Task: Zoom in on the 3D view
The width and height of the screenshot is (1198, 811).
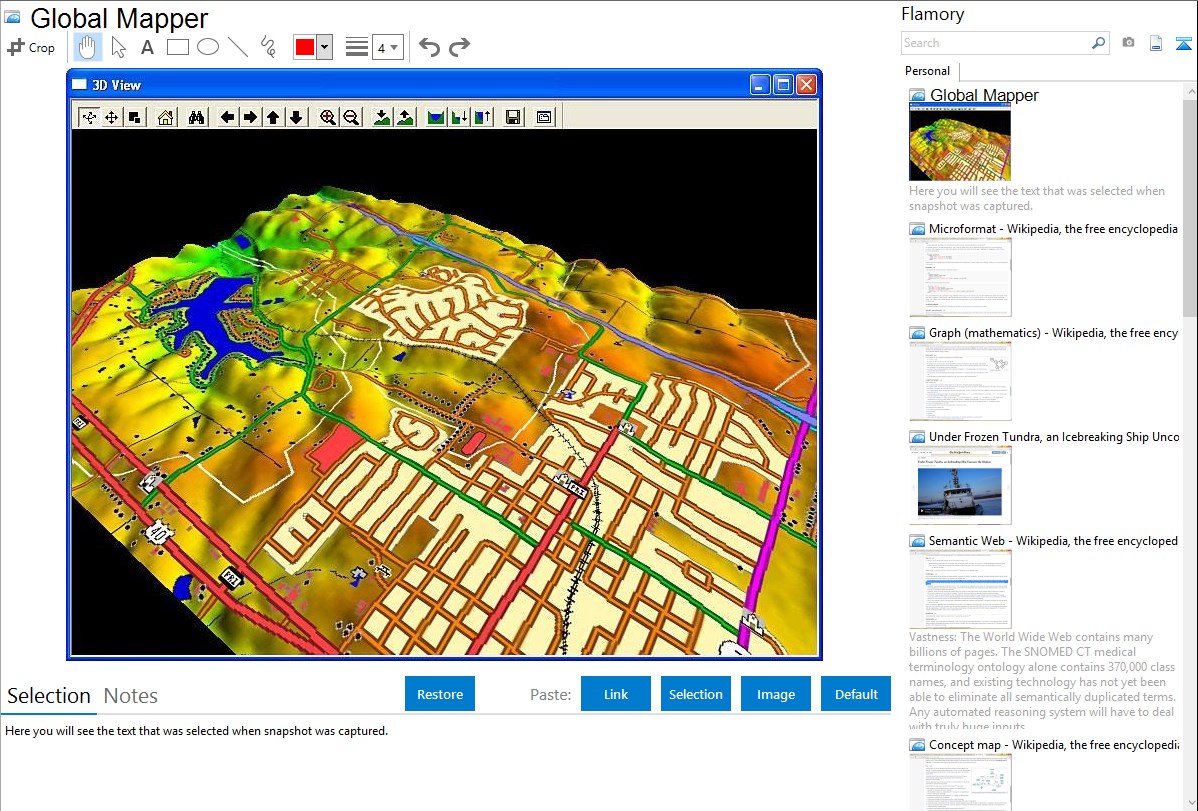Action: click(x=328, y=117)
